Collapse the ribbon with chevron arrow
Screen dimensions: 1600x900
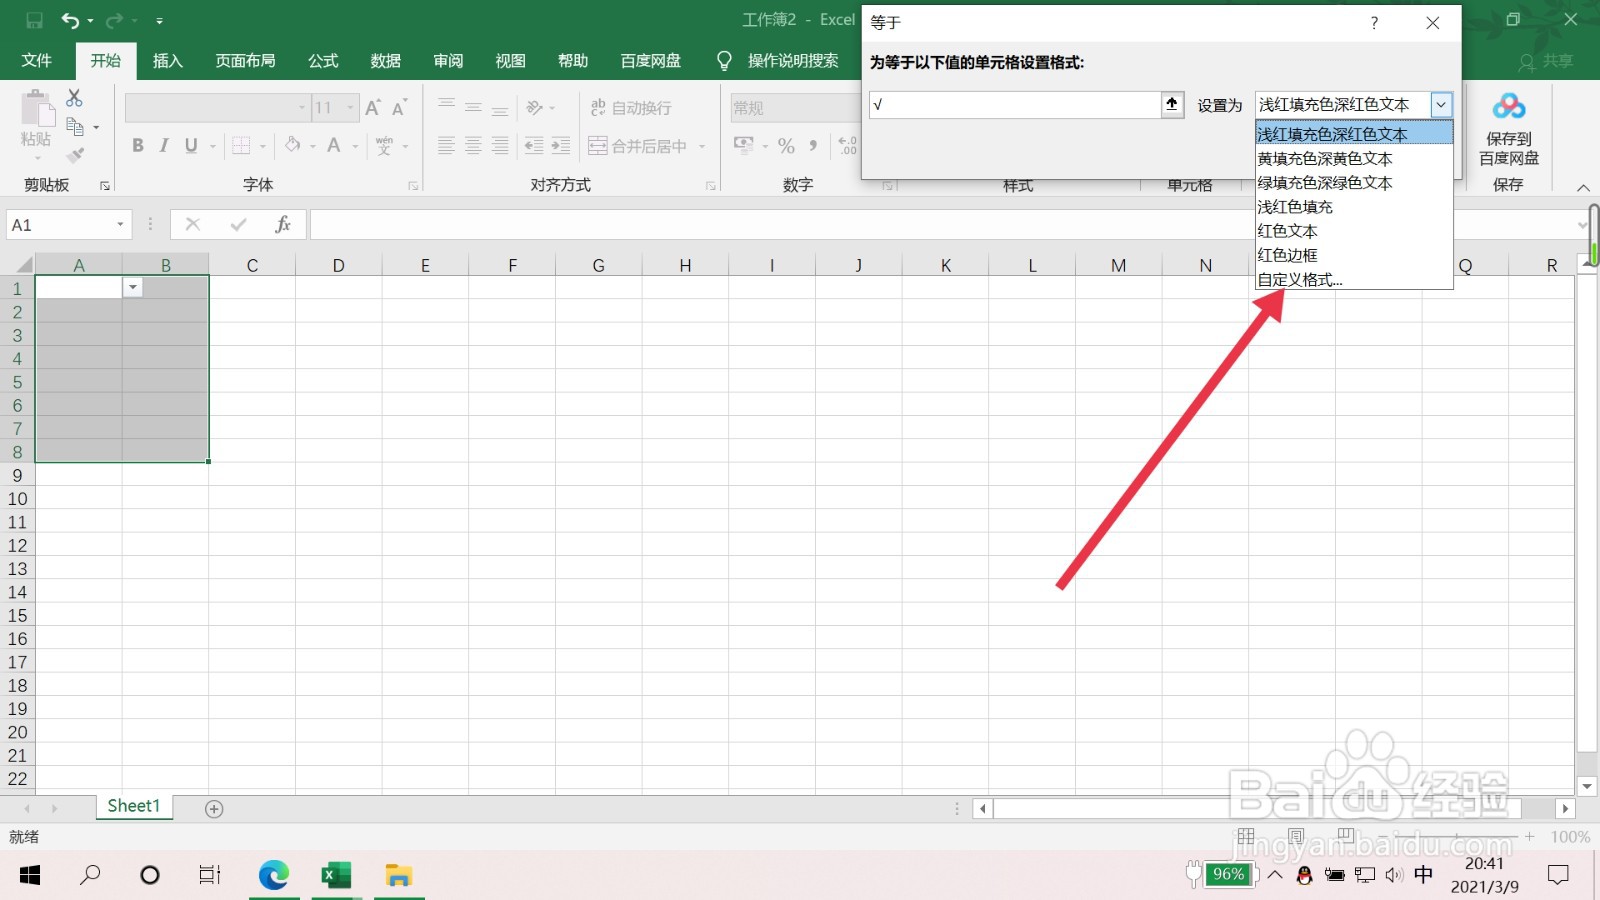[1583, 188]
